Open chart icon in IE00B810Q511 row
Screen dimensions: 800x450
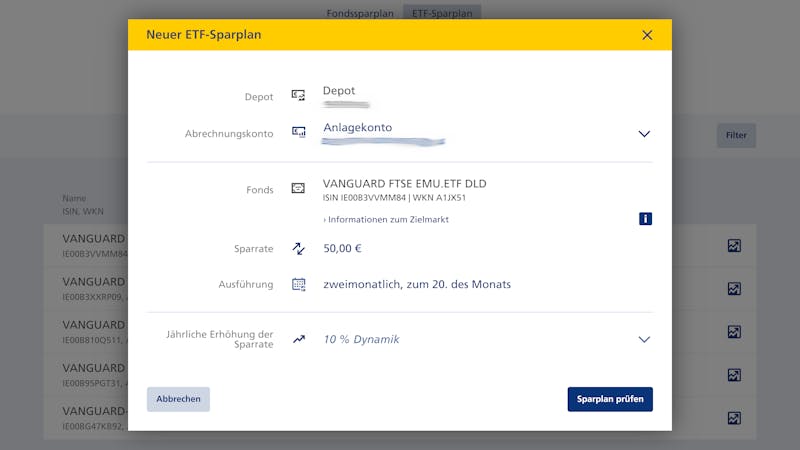point(734,332)
